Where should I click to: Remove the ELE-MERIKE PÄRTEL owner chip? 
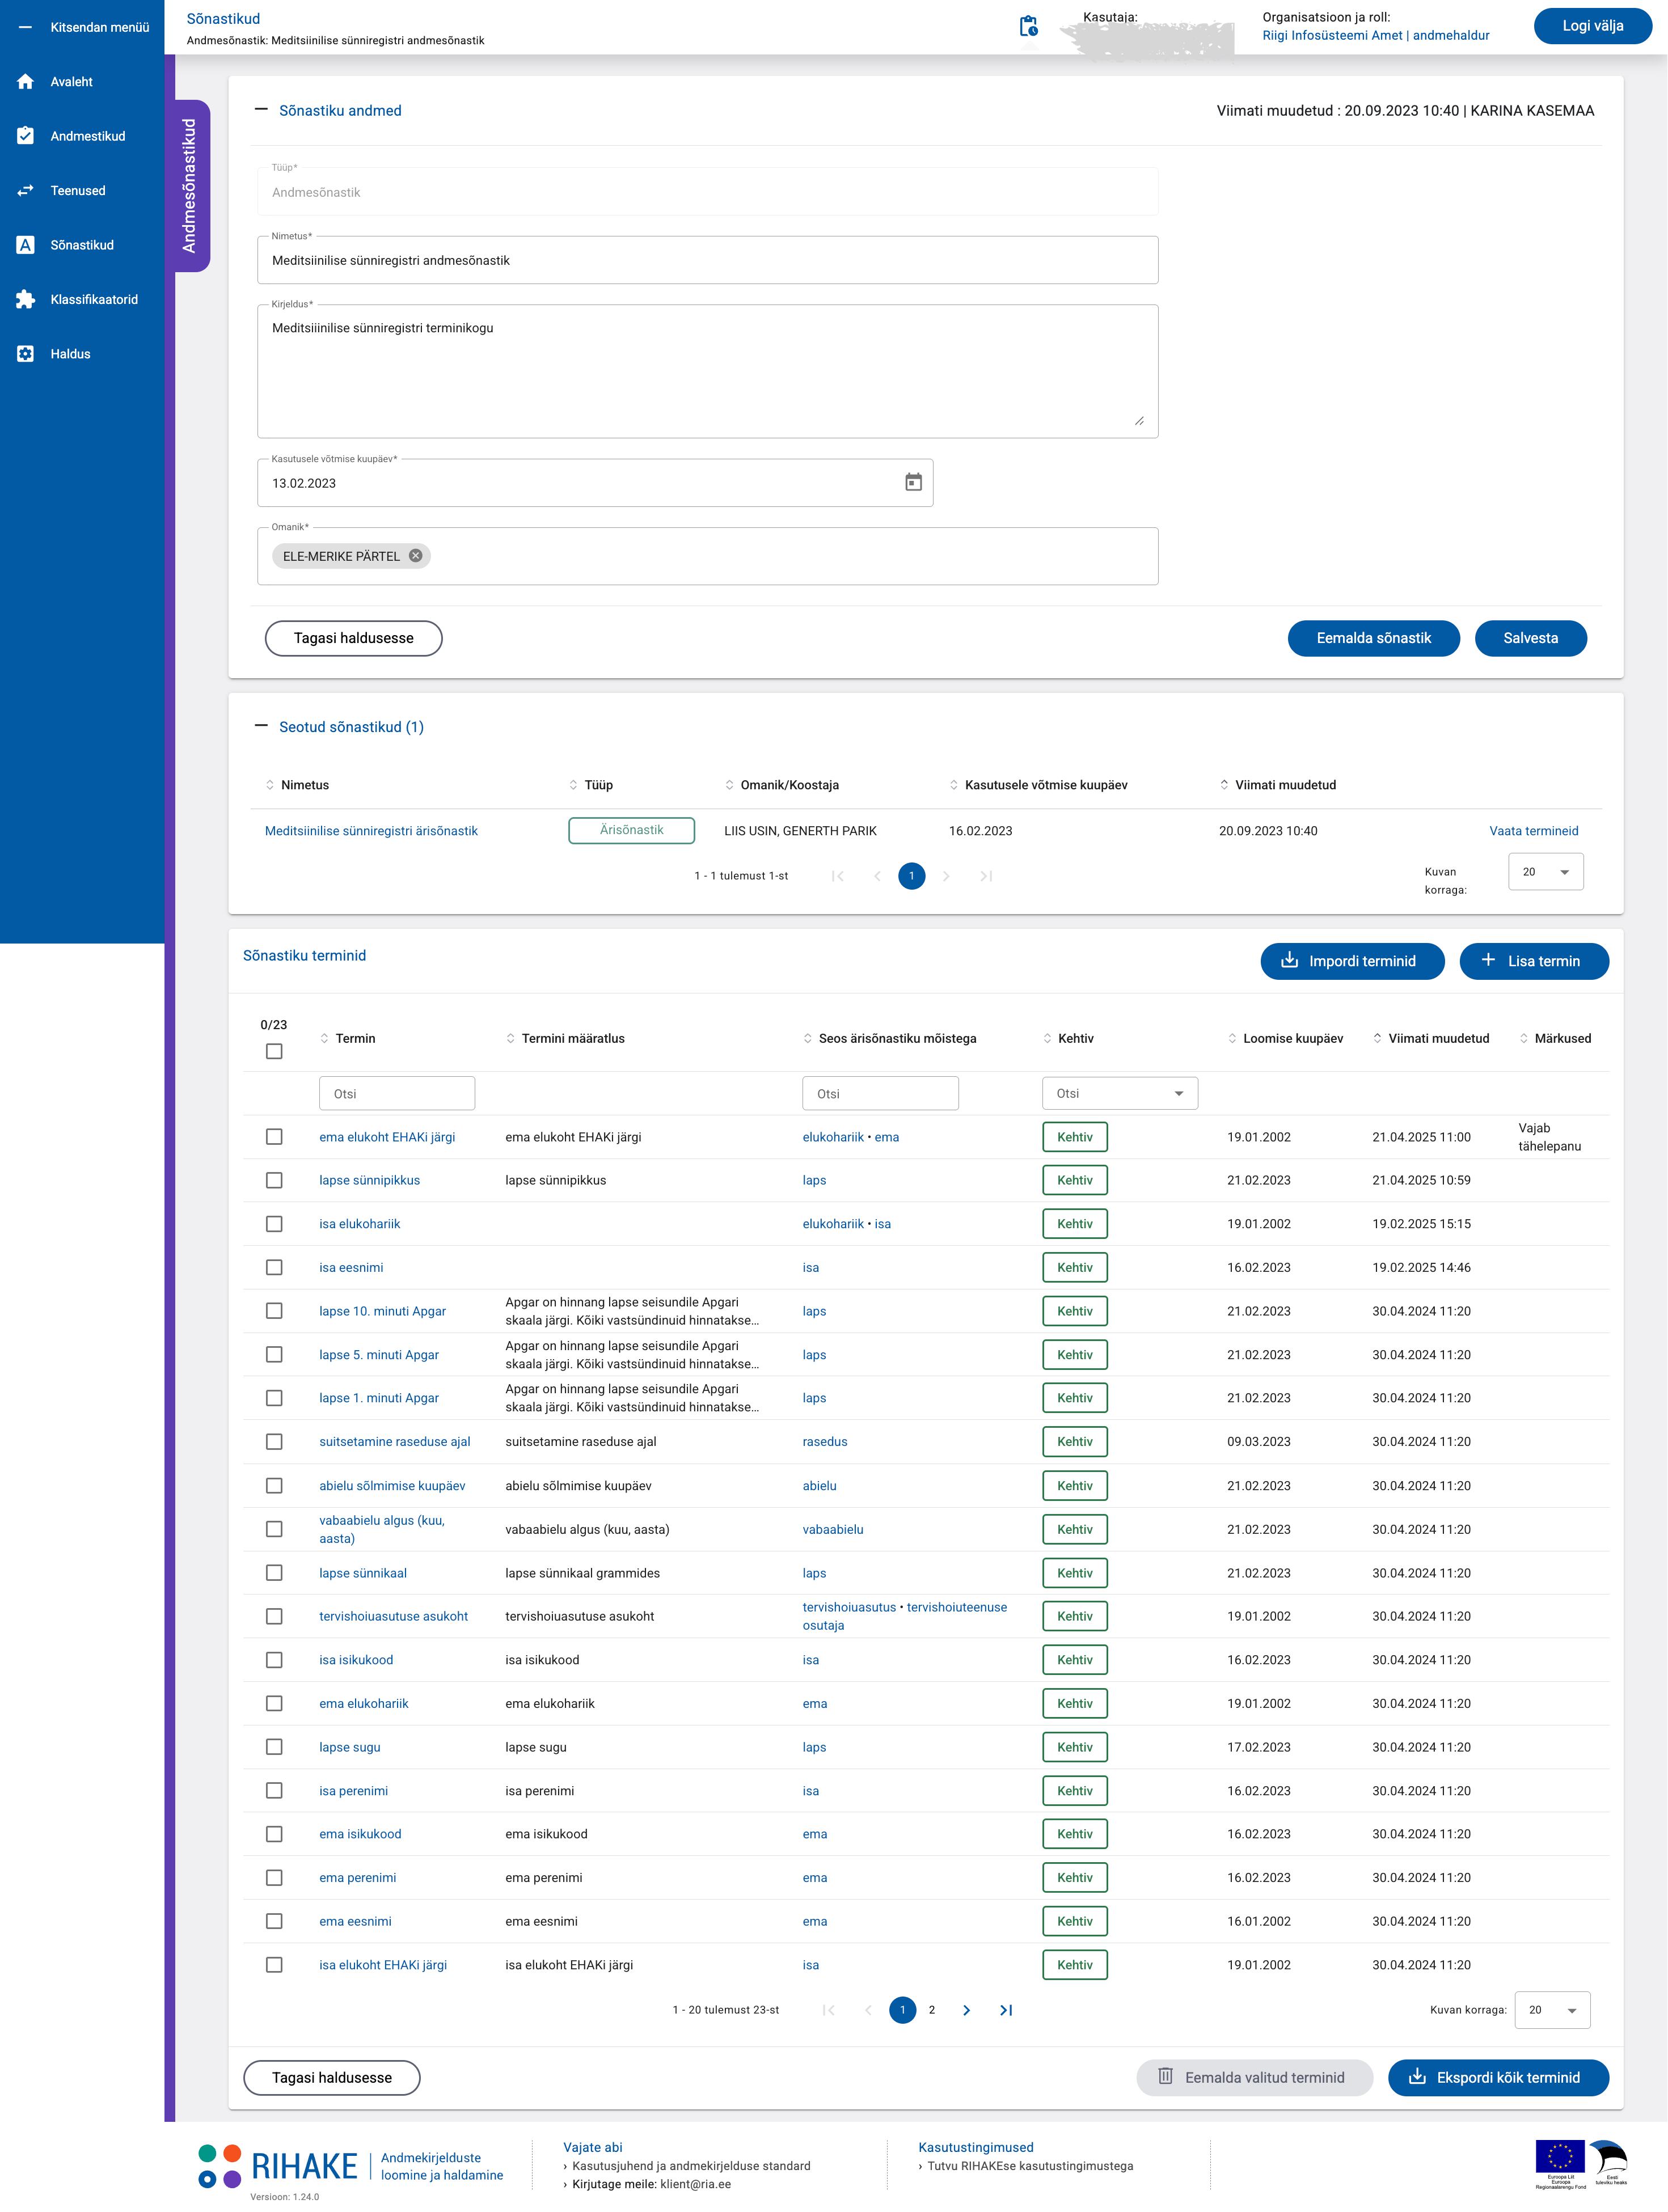click(416, 556)
